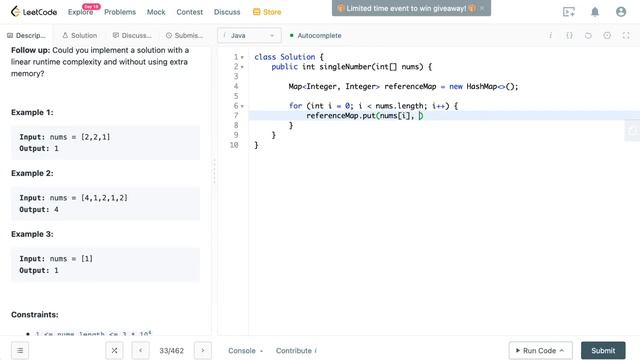Open the Mock section

(x=156, y=12)
